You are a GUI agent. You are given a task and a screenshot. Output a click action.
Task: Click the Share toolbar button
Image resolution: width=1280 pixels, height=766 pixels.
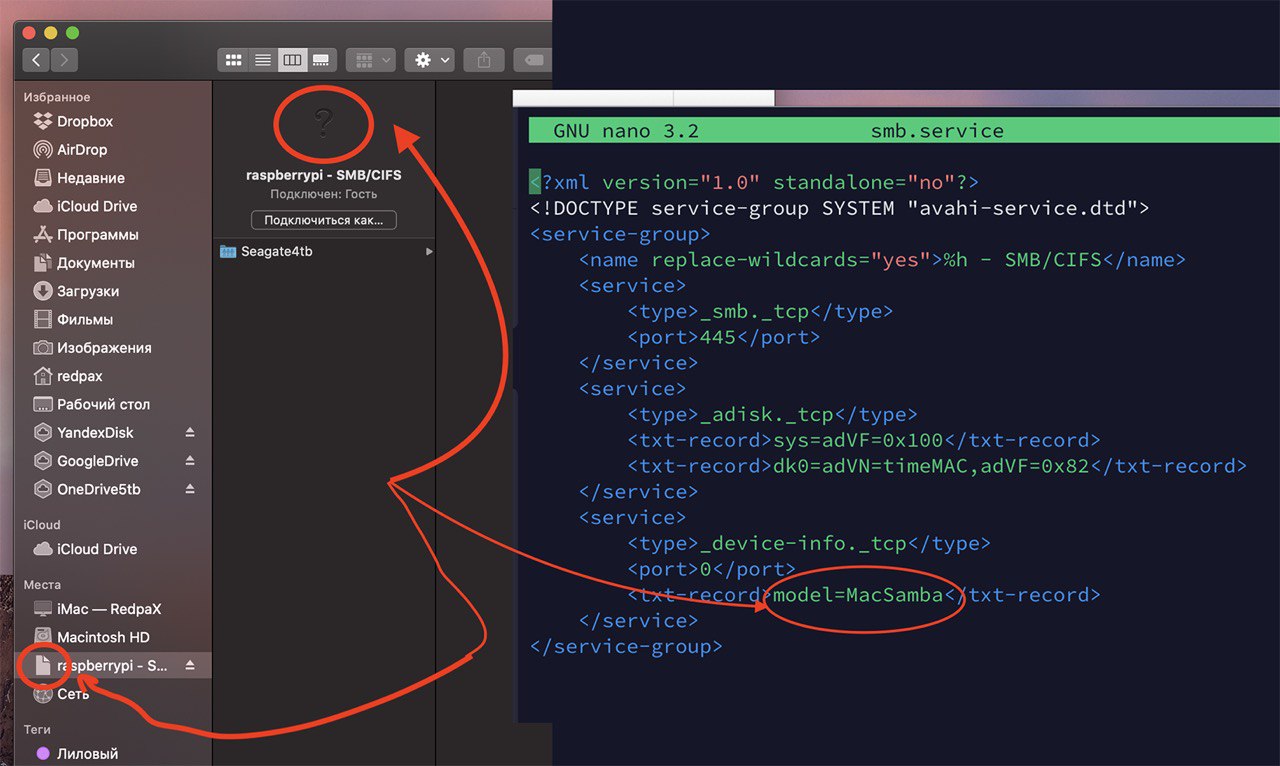[484, 60]
